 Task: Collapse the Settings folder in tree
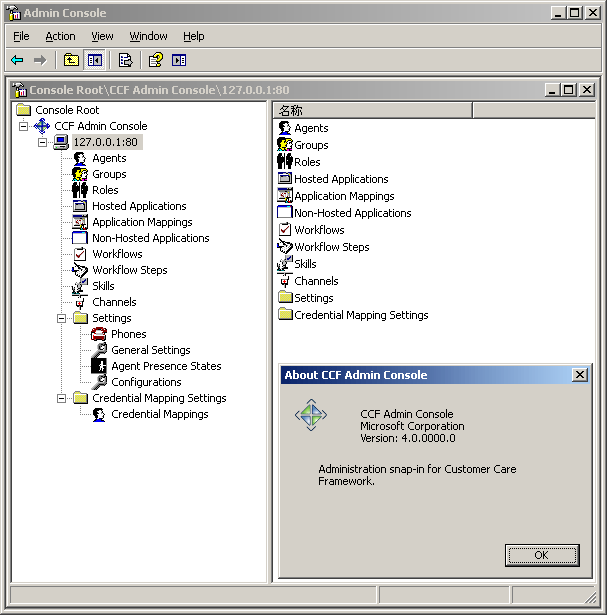pos(61,318)
